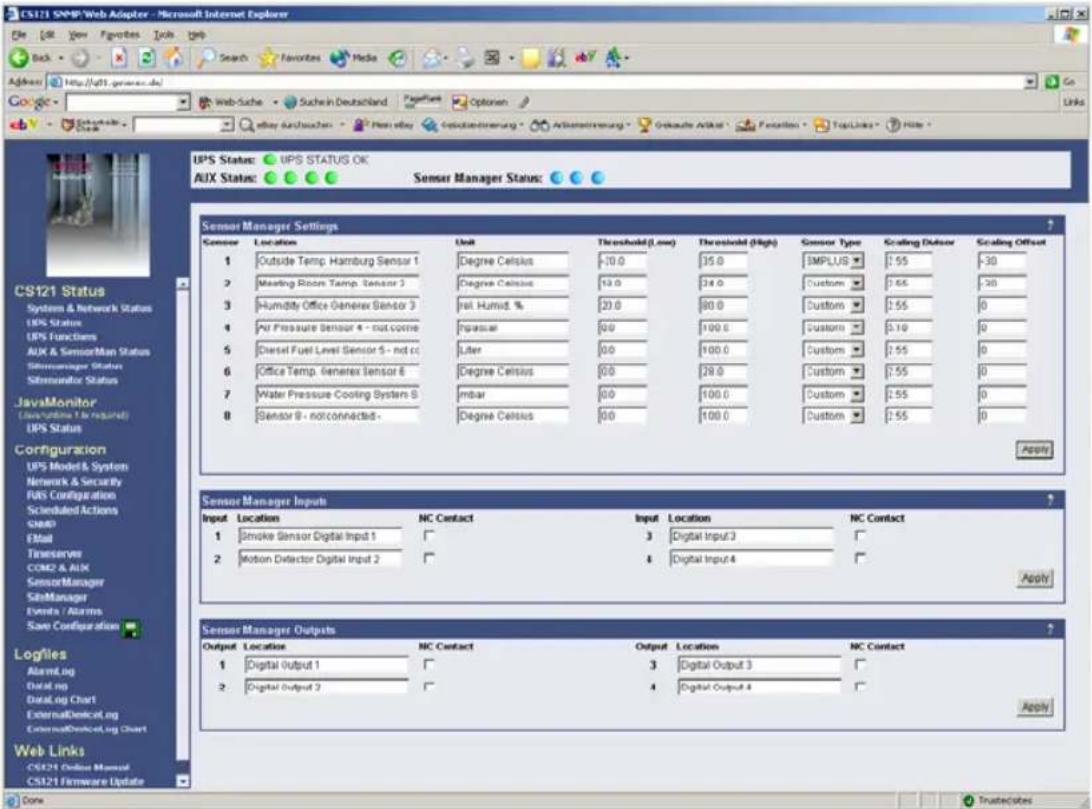Expand the Address bar dropdown arrow

[x=1031, y=82]
